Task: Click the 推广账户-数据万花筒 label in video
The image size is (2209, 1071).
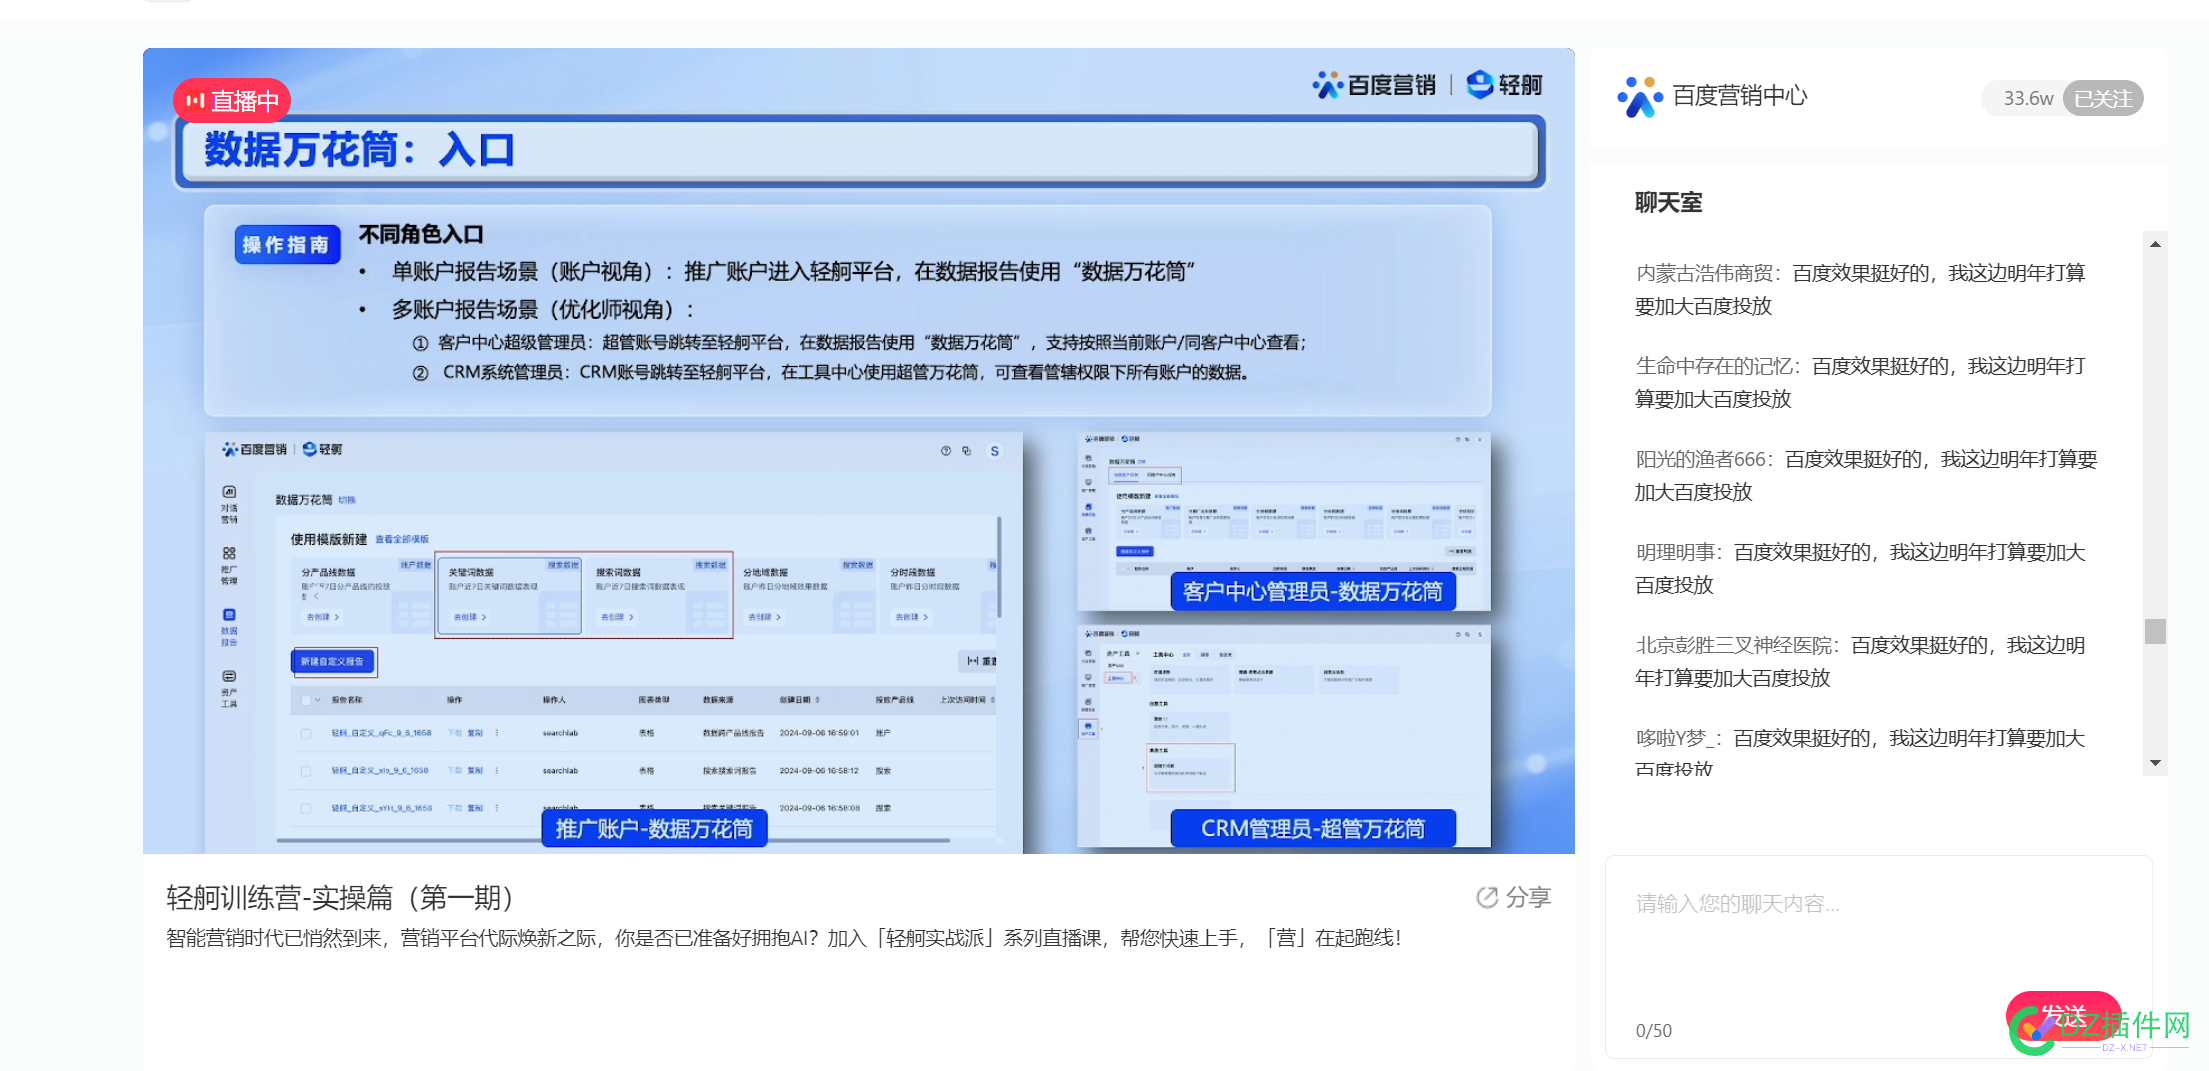Action: point(654,828)
